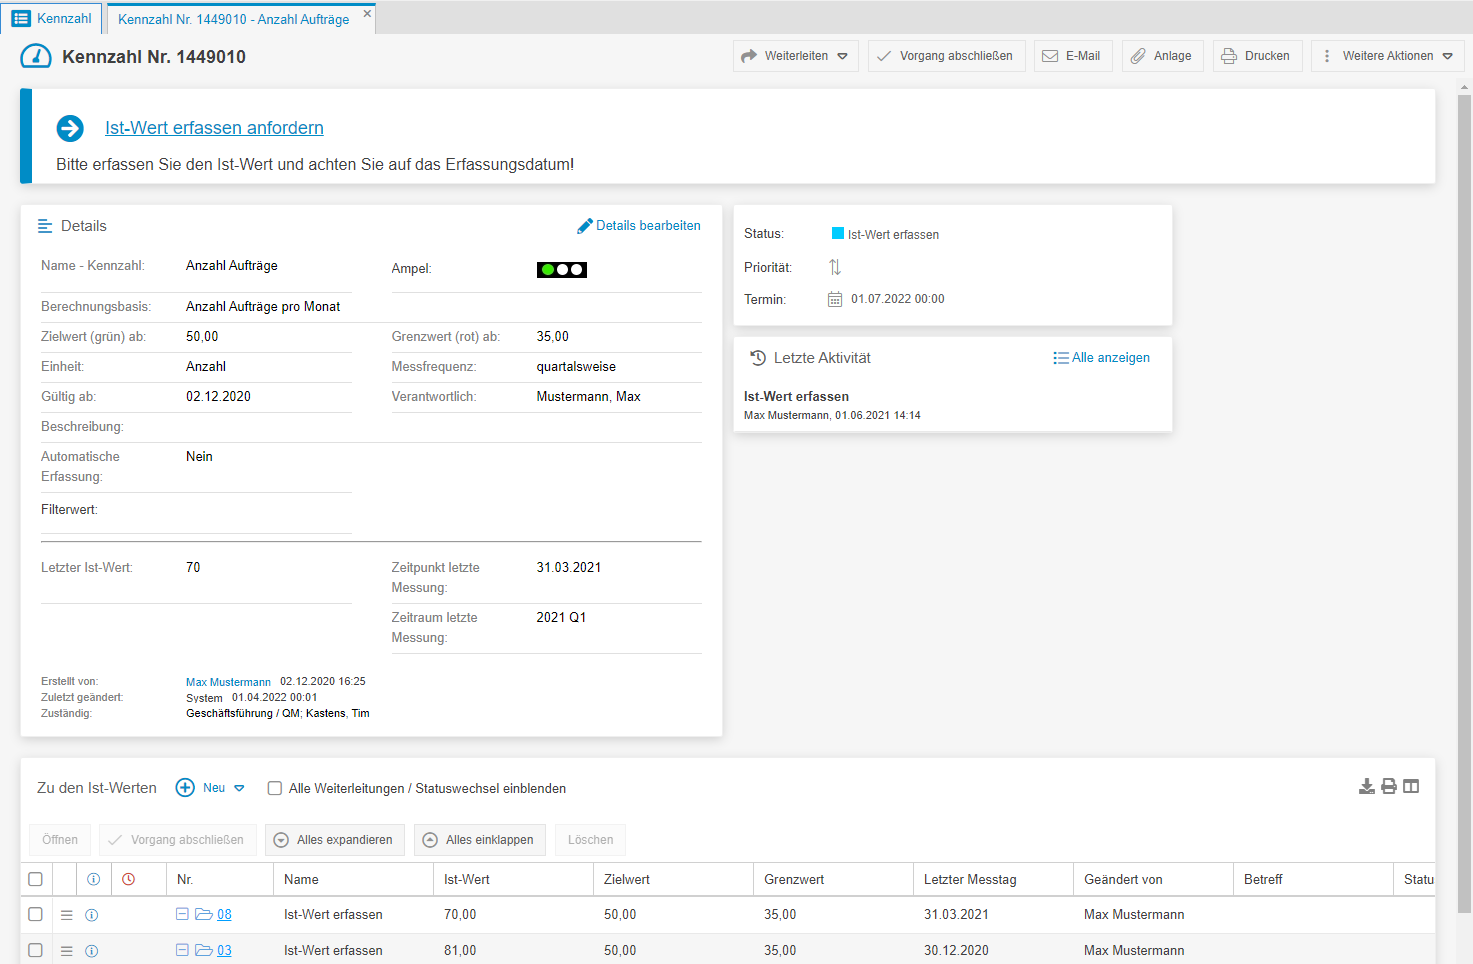Close the Kennzahl Nr. 1449010 tab
This screenshot has height=964, width=1473.
tap(367, 14)
